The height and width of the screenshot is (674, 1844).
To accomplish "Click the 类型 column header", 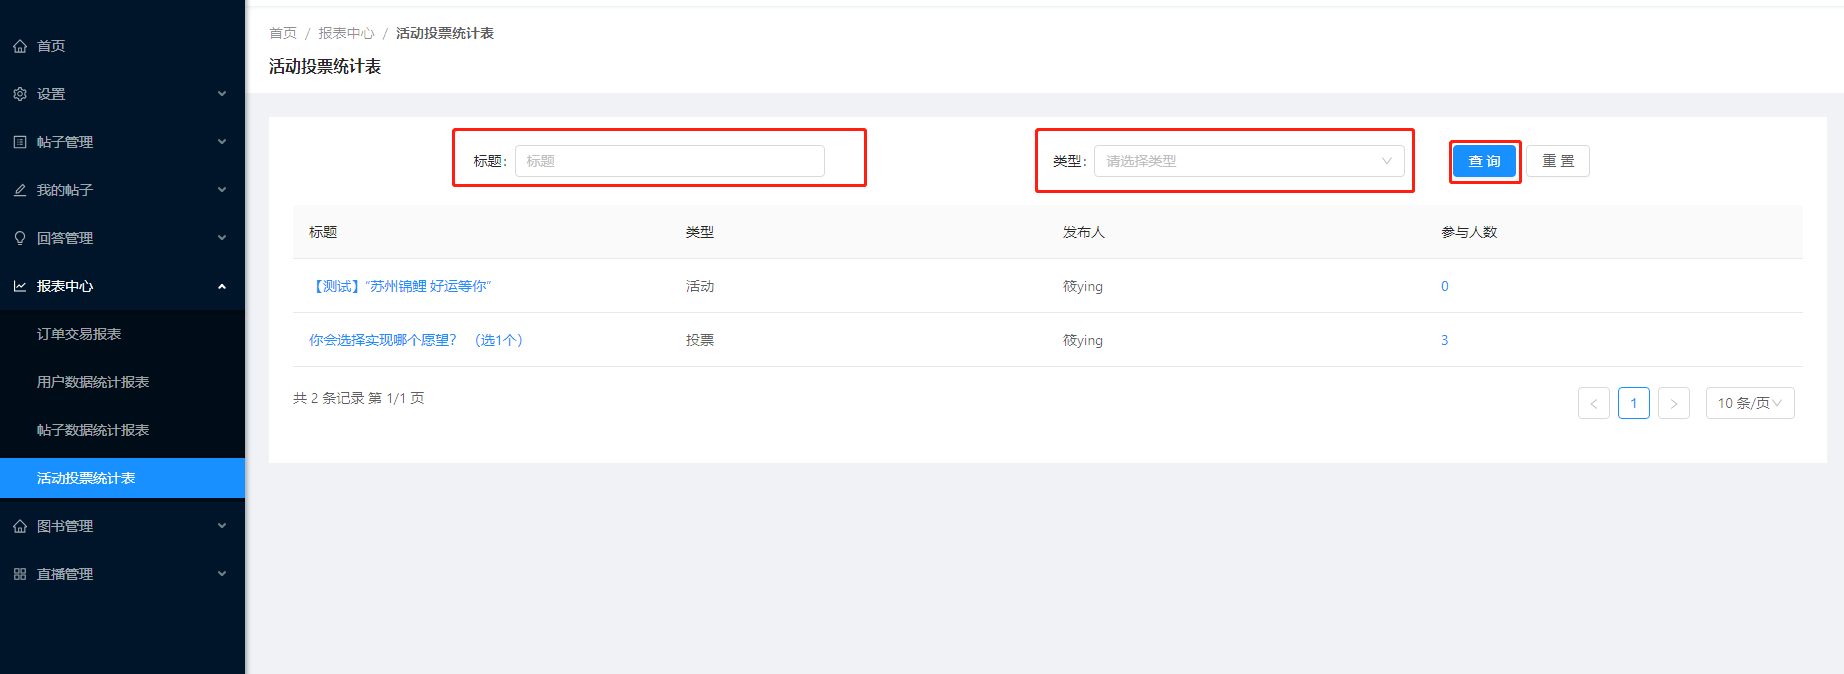I will (x=700, y=232).
